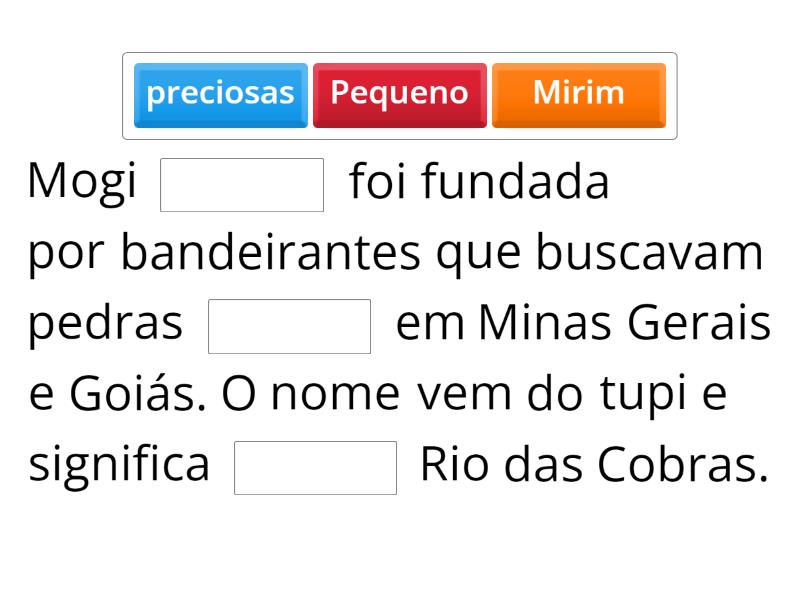Image resolution: width=800 pixels, height=600 pixels.
Task: Select the blue "preciosas" word tile
Action: coord(220,94)
